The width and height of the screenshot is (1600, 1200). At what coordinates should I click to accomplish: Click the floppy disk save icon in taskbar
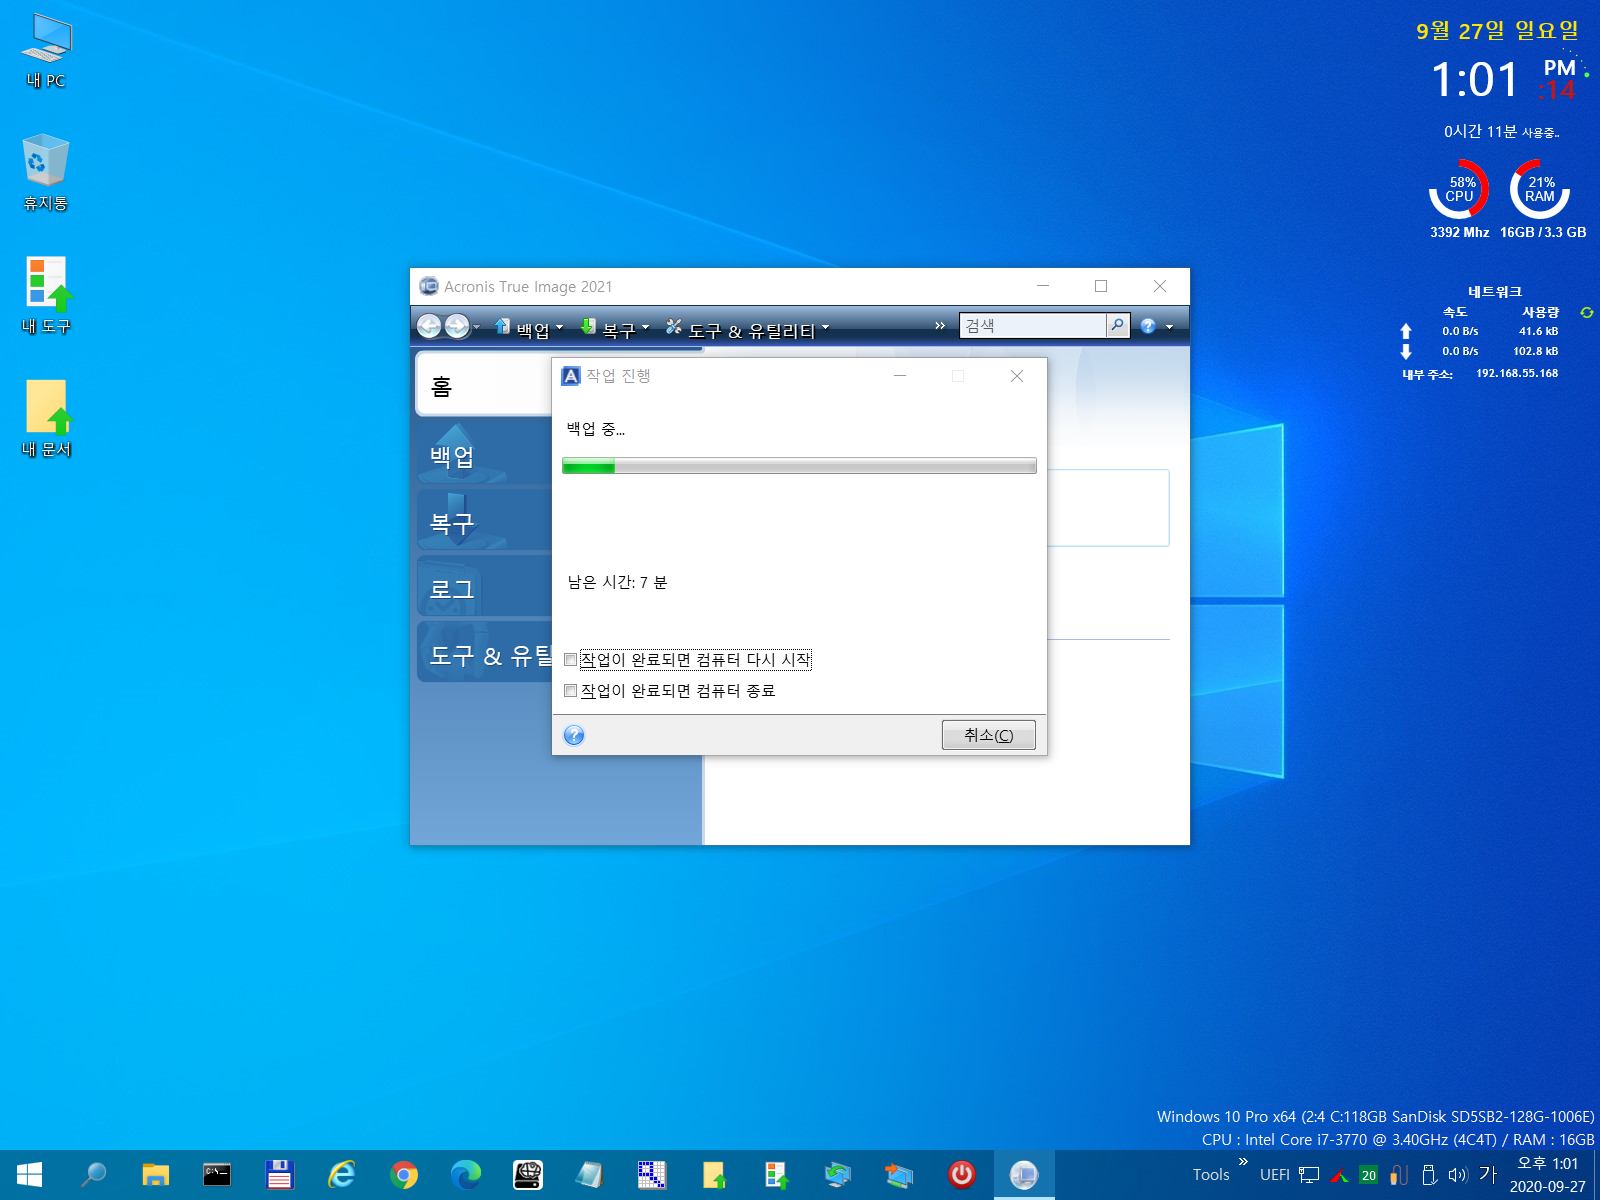pyautogui.click(x=279, y=1175)
